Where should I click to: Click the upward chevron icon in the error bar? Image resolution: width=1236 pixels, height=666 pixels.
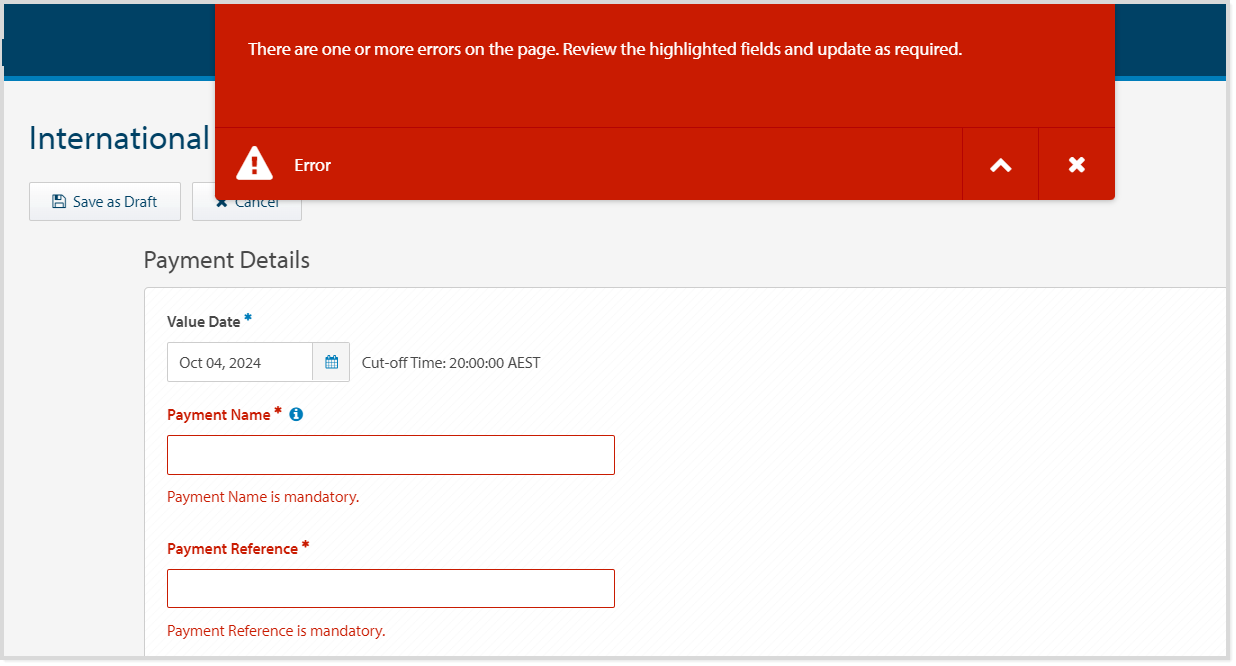[1000, 163]
